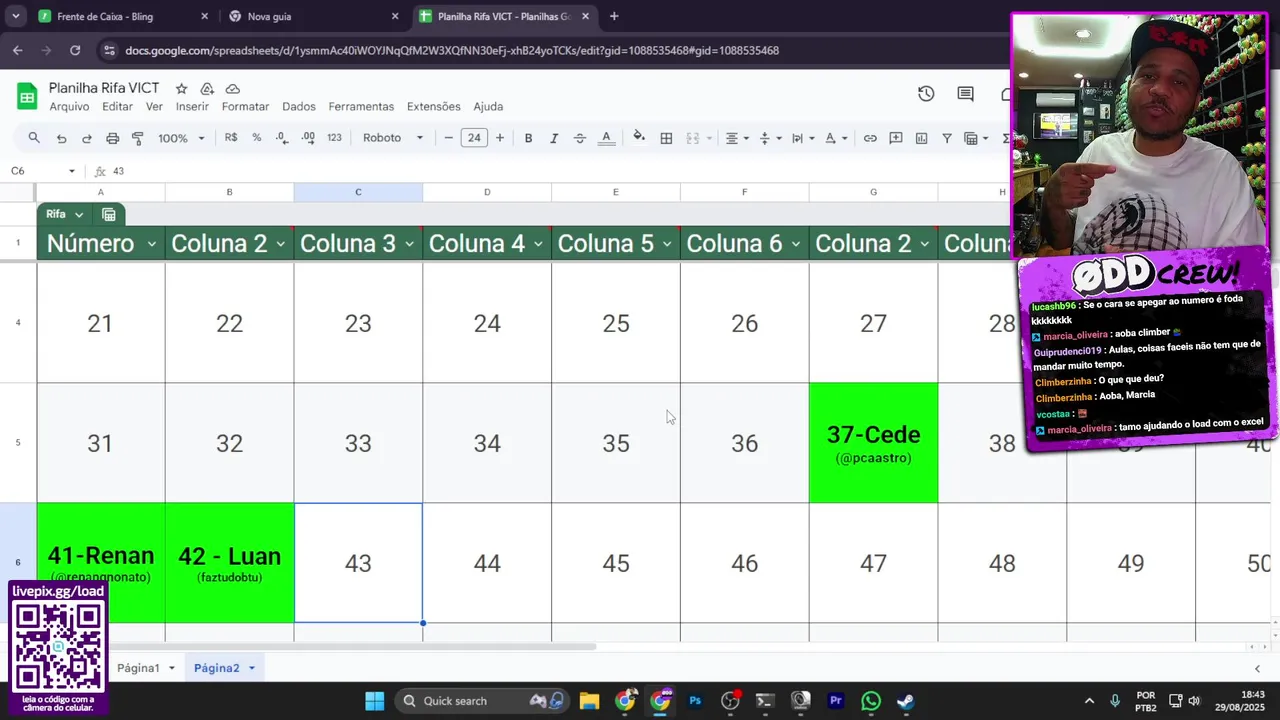
Task: Open the Roboto font dropdown
Action: tap(393, 138)
